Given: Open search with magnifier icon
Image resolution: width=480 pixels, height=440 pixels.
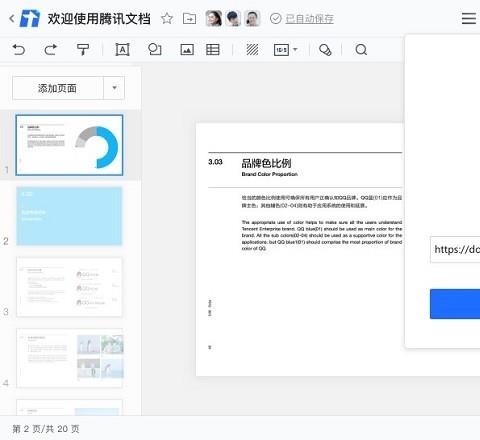Looking at the screenshot, I should click(361, 50).
